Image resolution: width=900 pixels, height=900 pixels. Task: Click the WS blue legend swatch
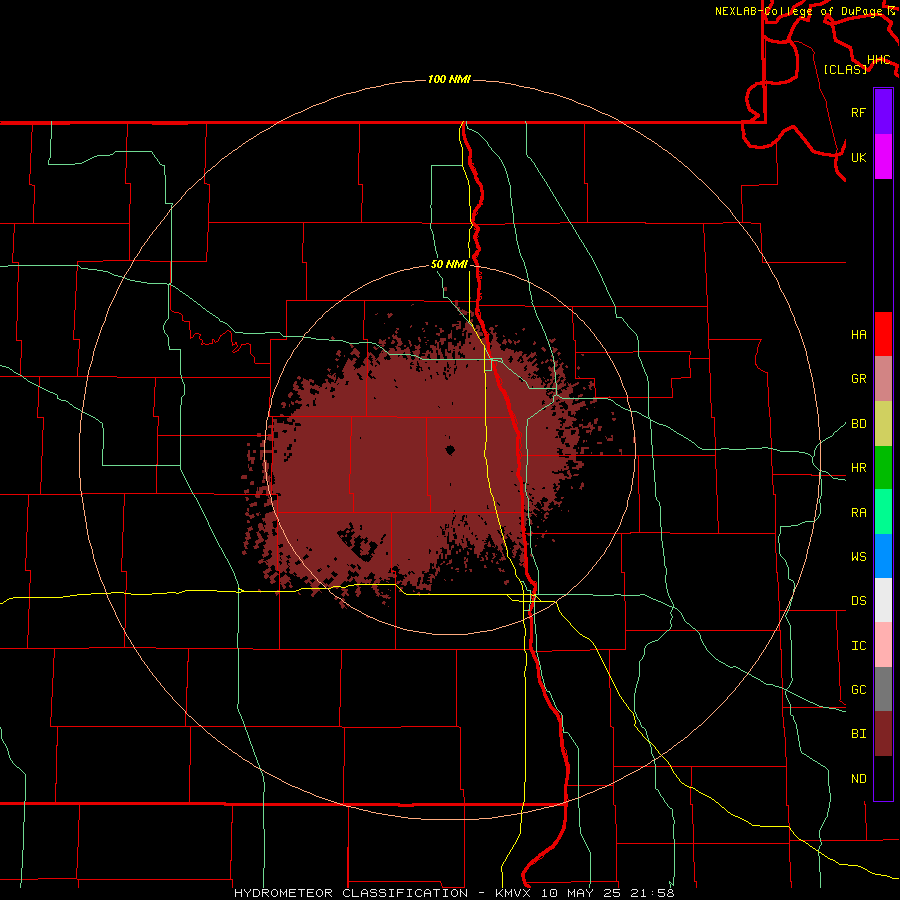883,556
